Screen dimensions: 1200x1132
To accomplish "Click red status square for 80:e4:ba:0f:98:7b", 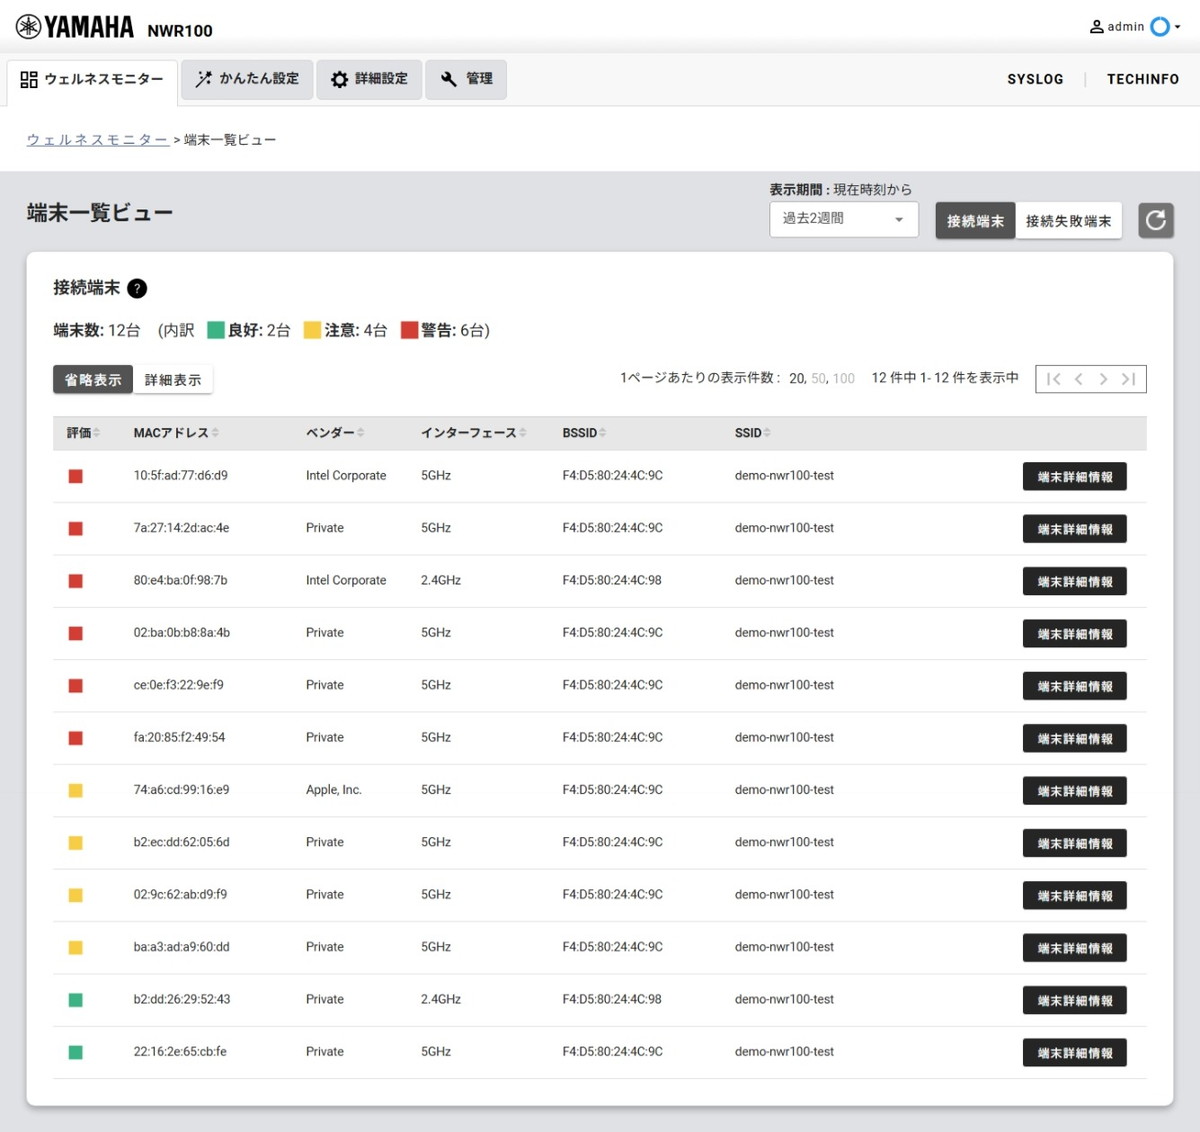I will click(75, 581).
